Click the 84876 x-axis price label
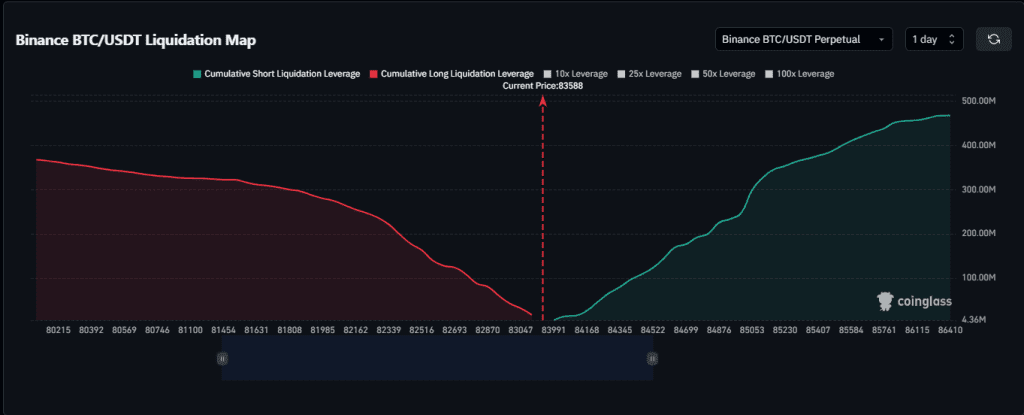This screenshot has height=415, width=1024. click(718, 330)
